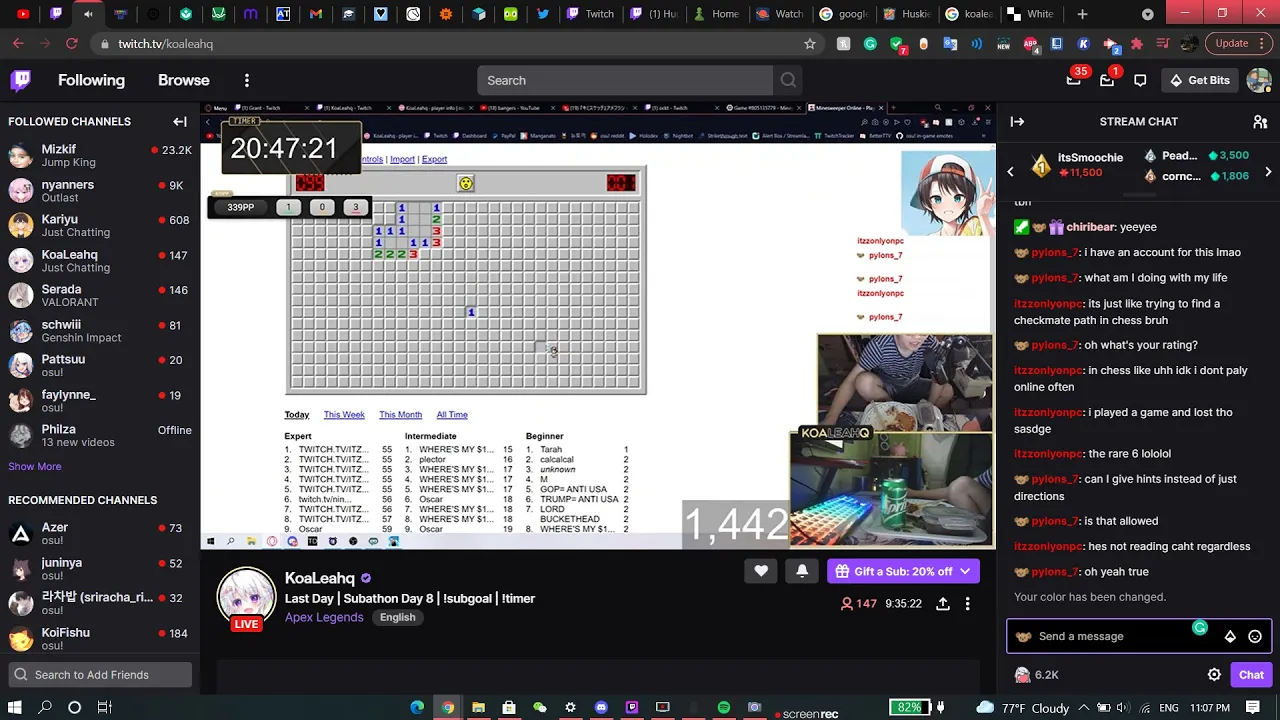Viewport: 1280px width, 720px height.
Task: Click the Twitch search input field
Action: (x=625, y=80)
